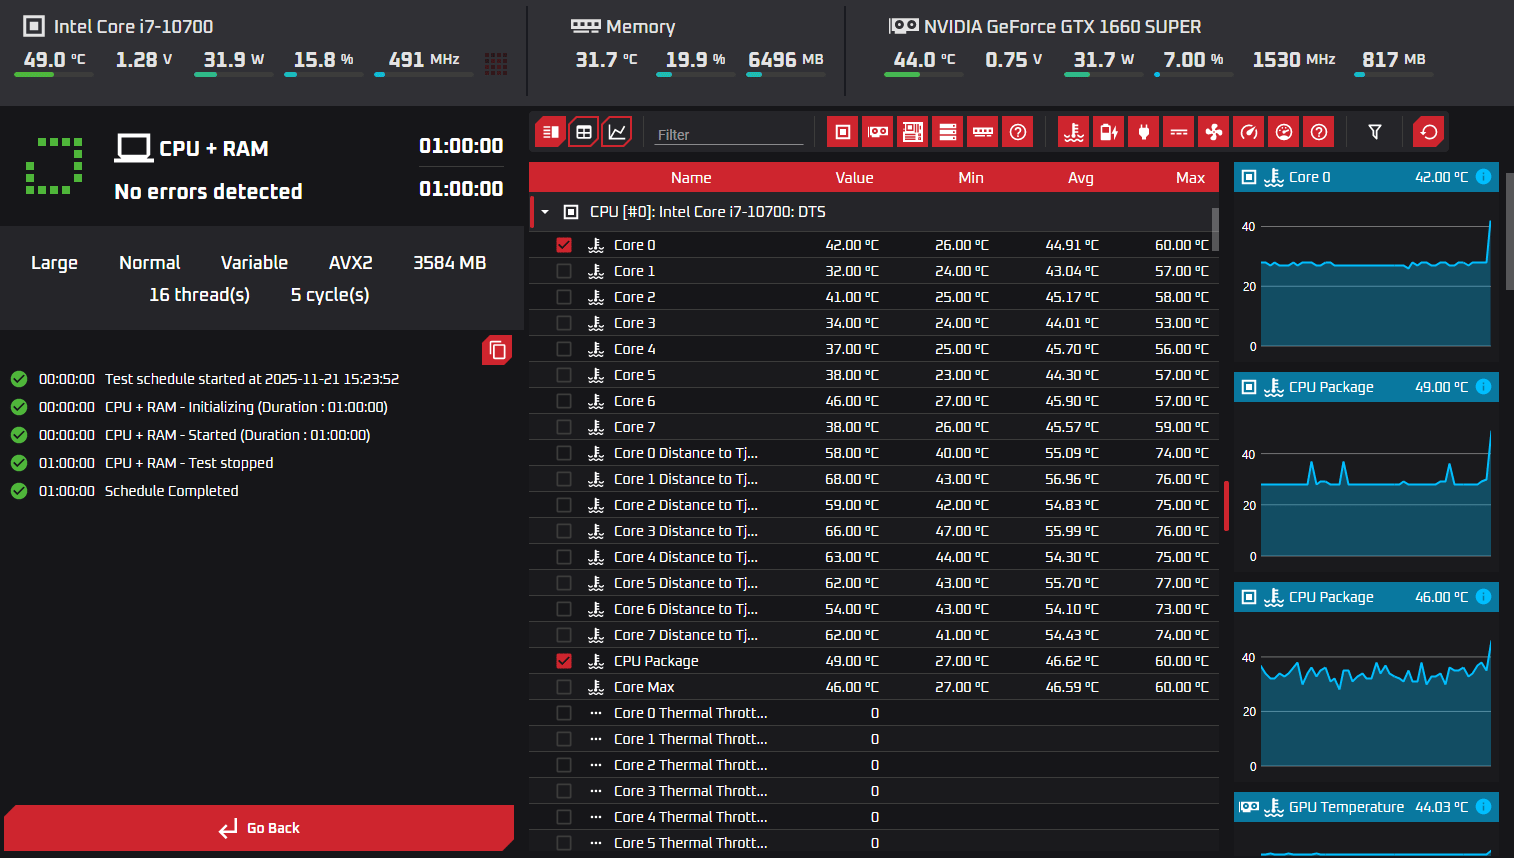Toggle the power plug sensor type filter

click(x=1144, y=132)
